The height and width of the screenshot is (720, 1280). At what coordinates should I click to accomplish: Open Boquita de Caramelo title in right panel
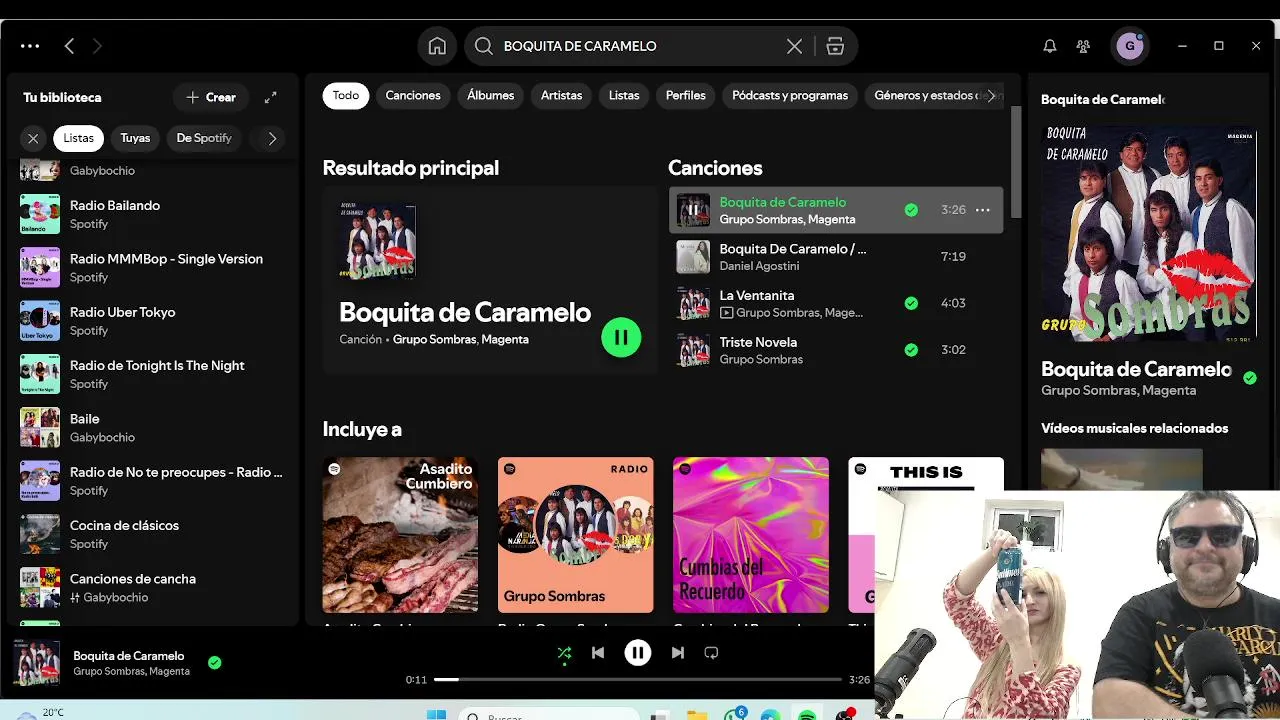point(1136,369)
